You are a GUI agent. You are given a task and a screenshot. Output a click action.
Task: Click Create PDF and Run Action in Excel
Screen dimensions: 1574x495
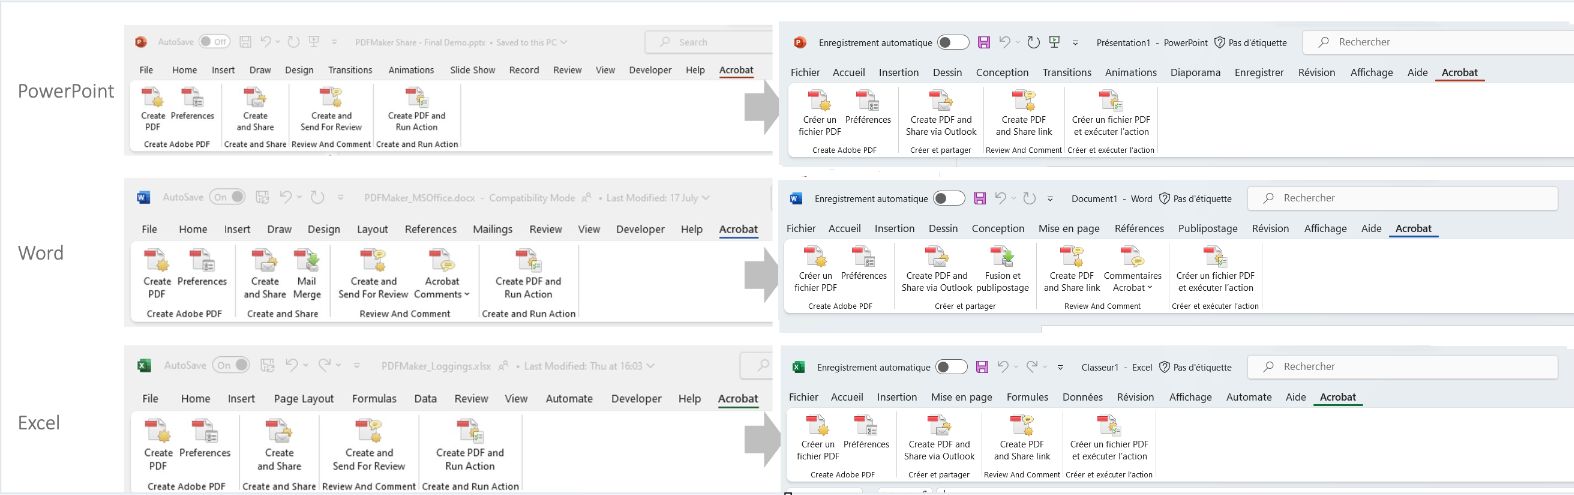pos(470,445)
